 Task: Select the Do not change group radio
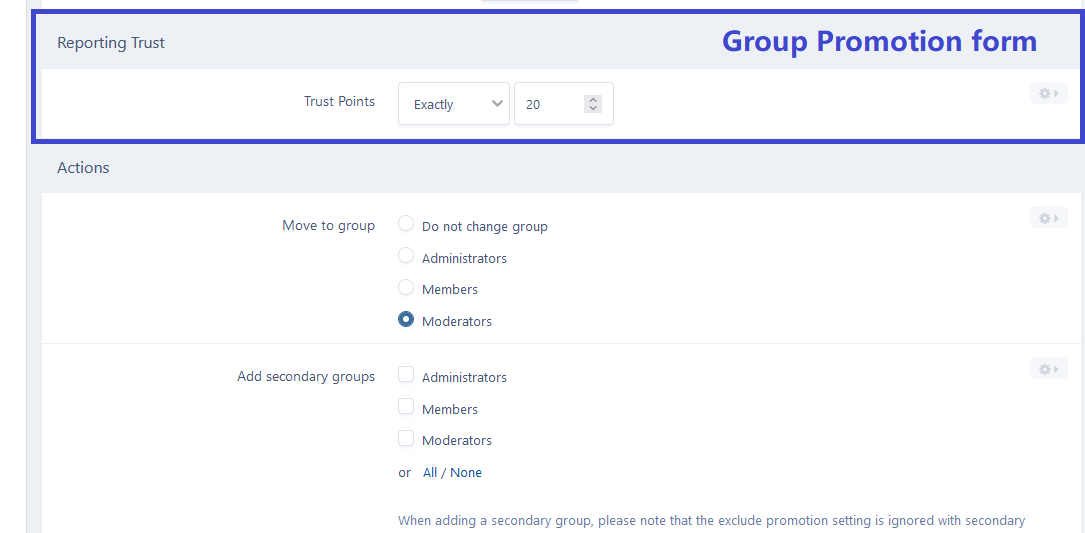click(406, 224)
